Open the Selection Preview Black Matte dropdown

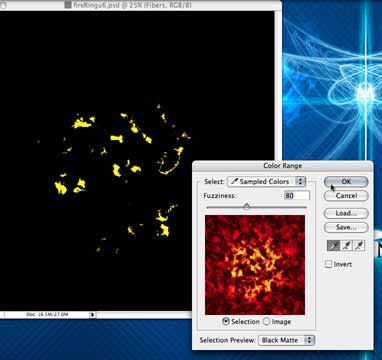[x=287, y=340]
